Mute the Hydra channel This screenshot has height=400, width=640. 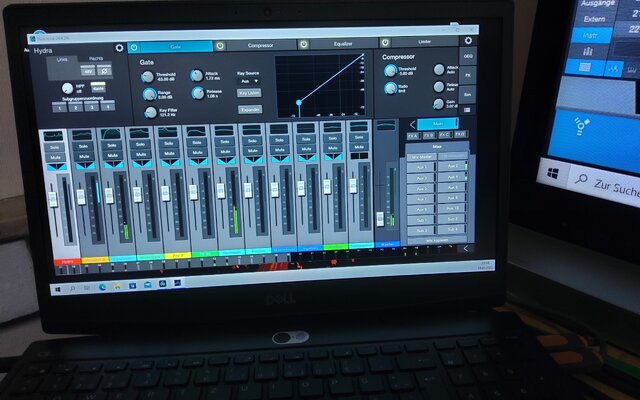55,158
